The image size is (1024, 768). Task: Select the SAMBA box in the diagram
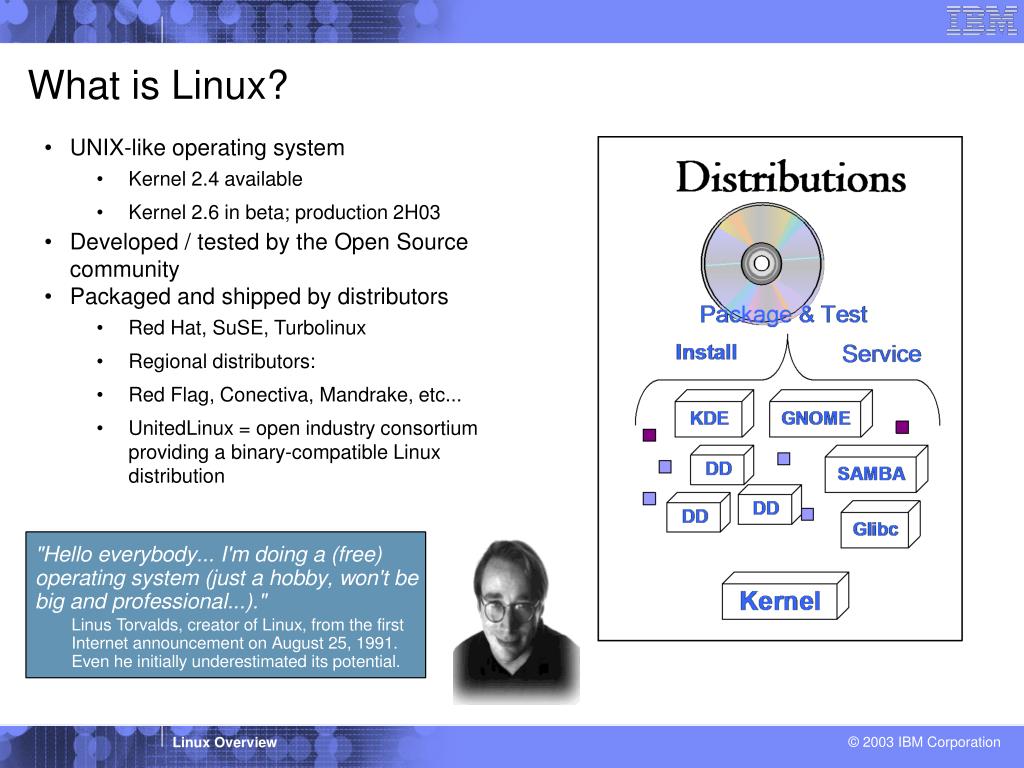(876, 469)
